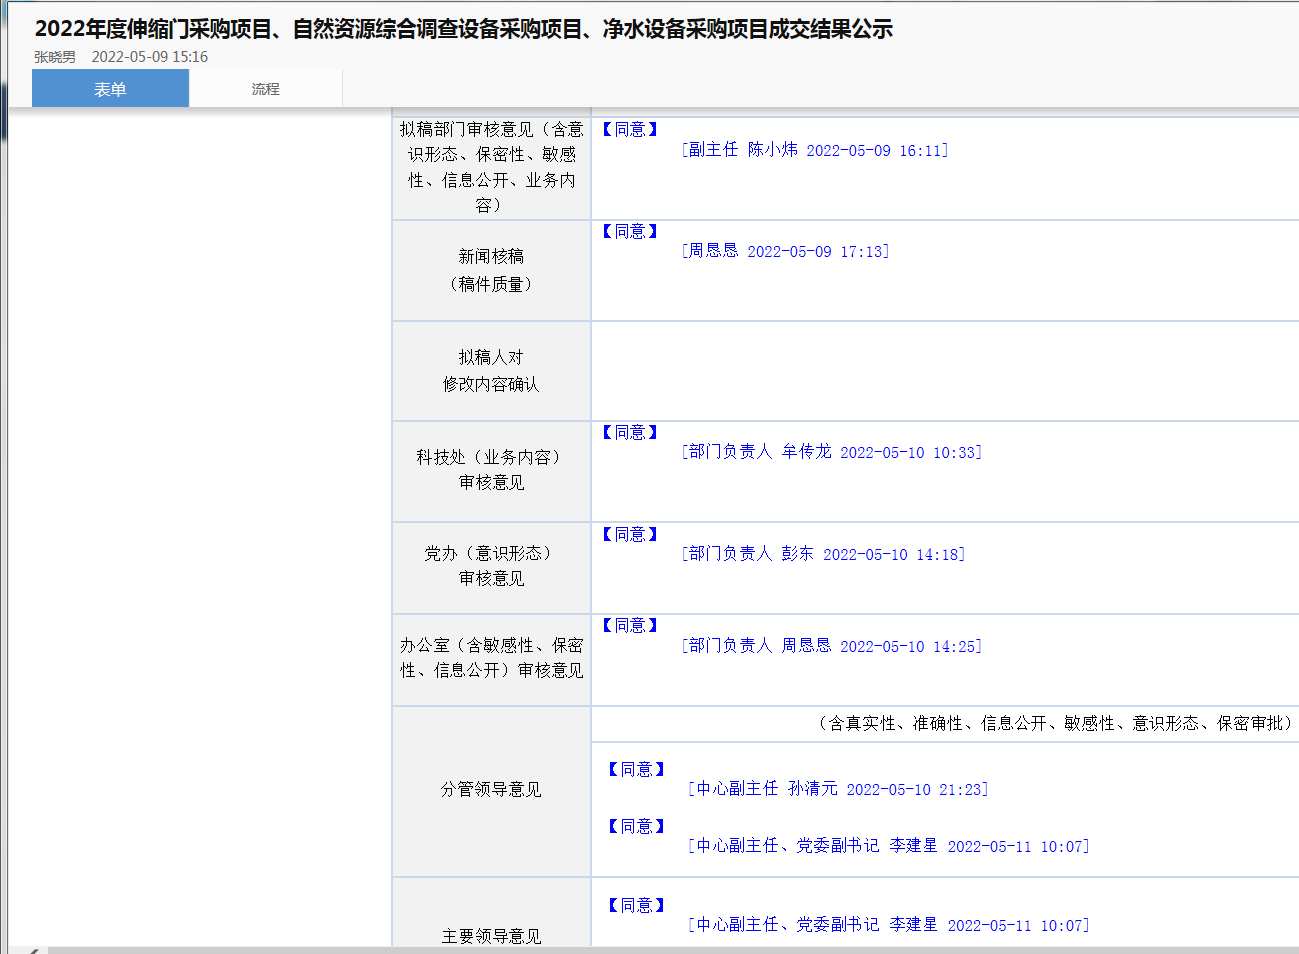
Task: Click 同意 opinion in 新闻核稿 row
Action: point(630,231)
